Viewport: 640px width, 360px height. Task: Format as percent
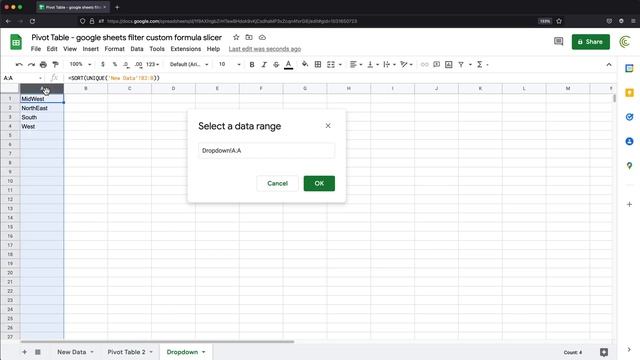coord(115,64)
